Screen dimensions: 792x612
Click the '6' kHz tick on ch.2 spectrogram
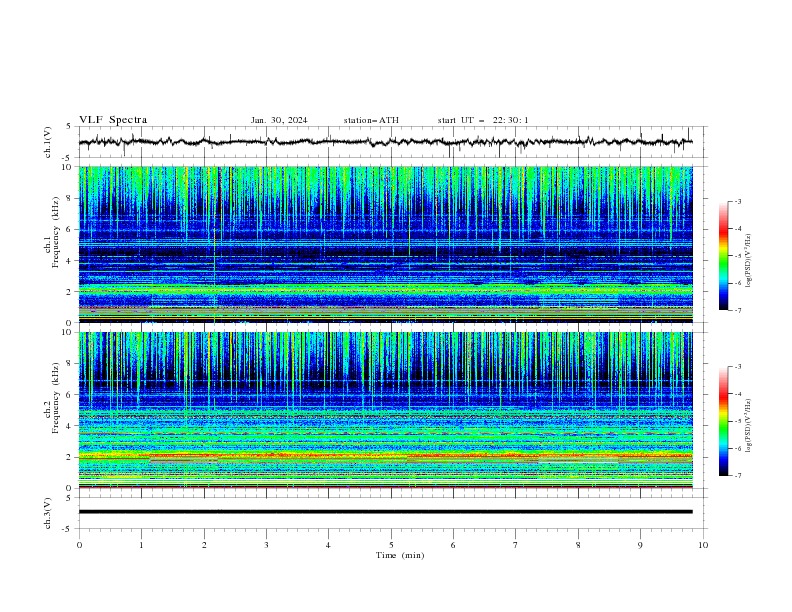[x=71, y=394]
